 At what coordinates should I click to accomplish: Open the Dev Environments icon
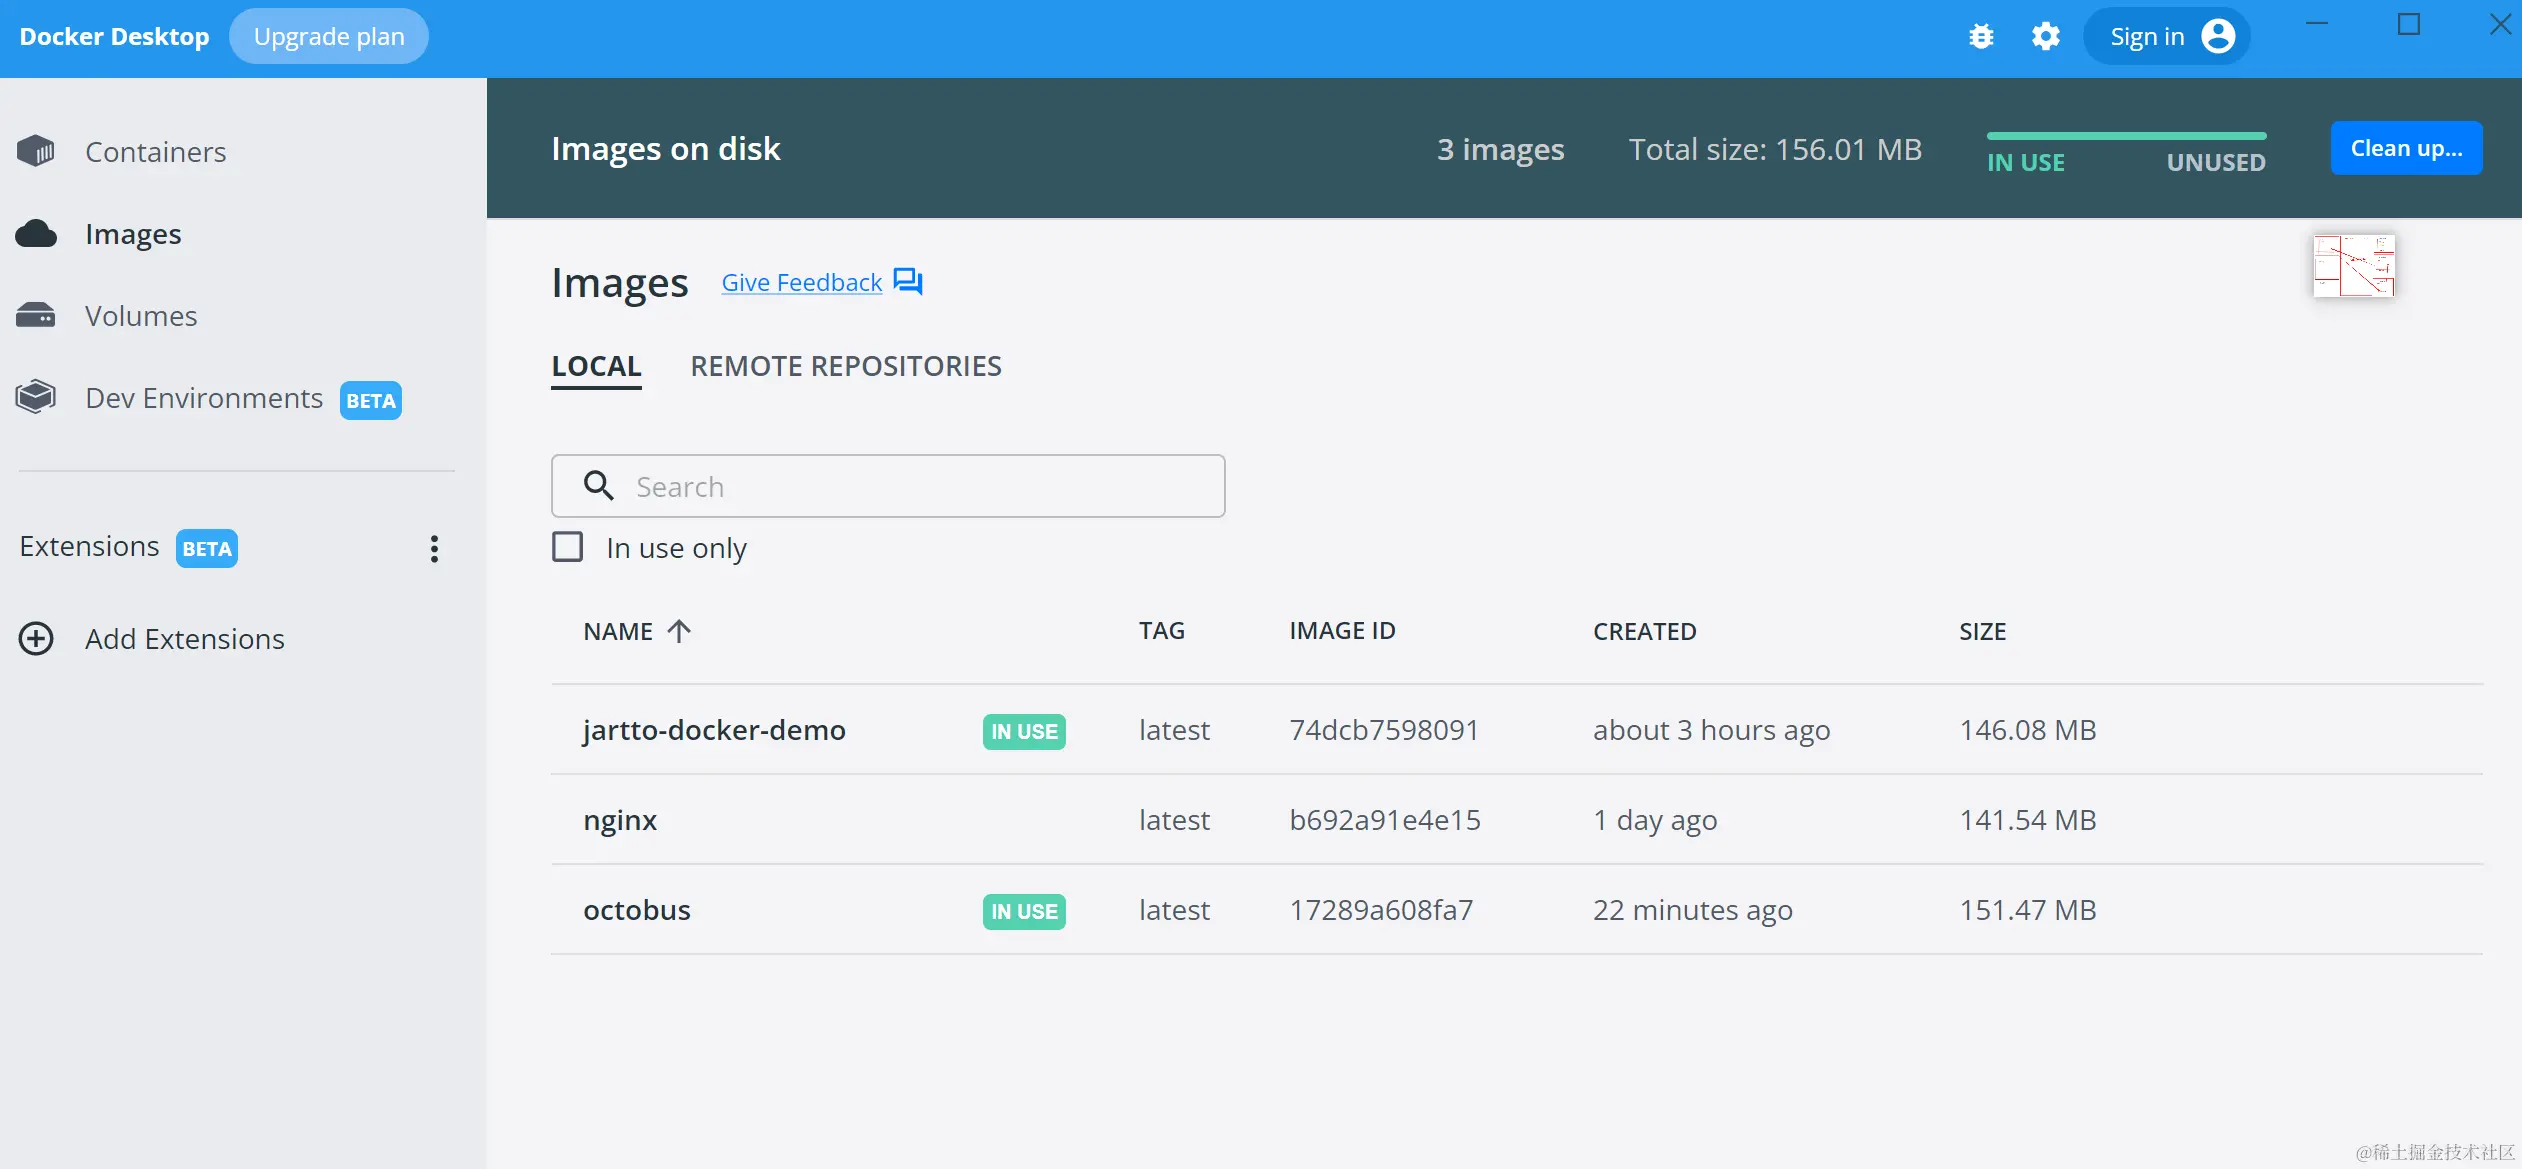[36, 398]
